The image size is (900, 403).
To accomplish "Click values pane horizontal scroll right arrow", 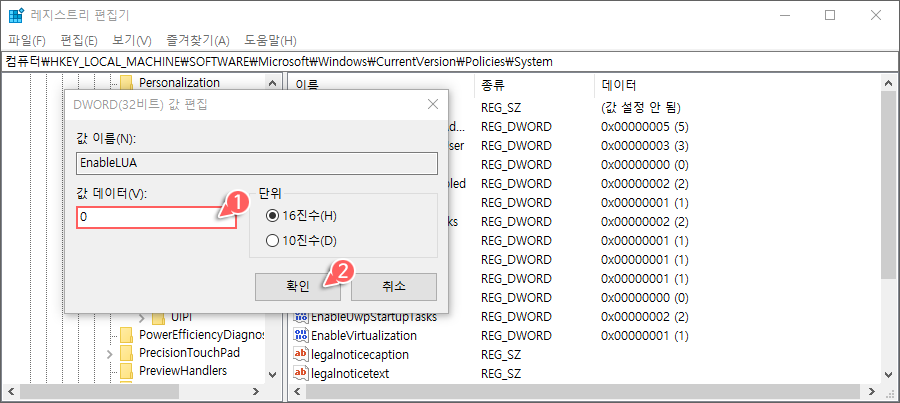I will (x=872, y=392).
